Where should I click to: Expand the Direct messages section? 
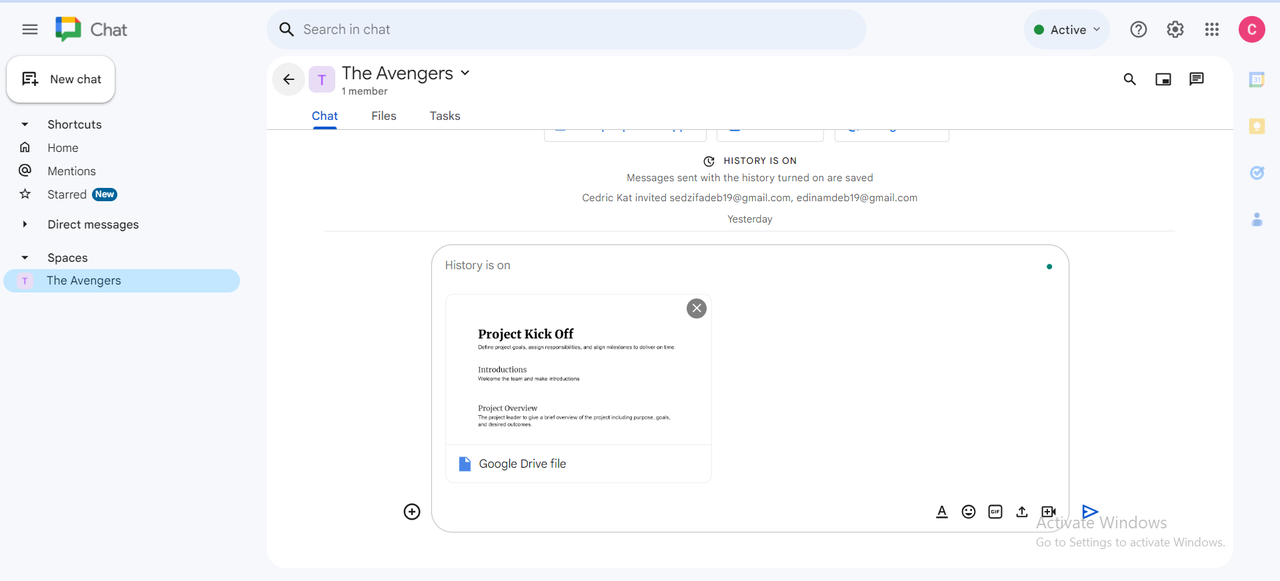(25, 225)
